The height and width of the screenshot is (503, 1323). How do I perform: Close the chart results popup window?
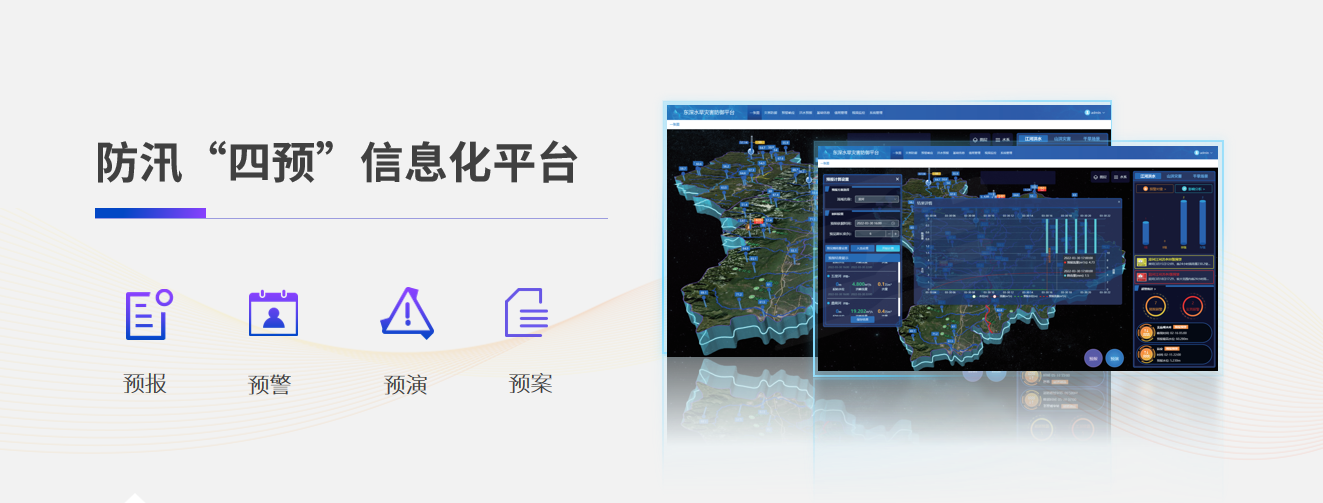(1118, 202)
